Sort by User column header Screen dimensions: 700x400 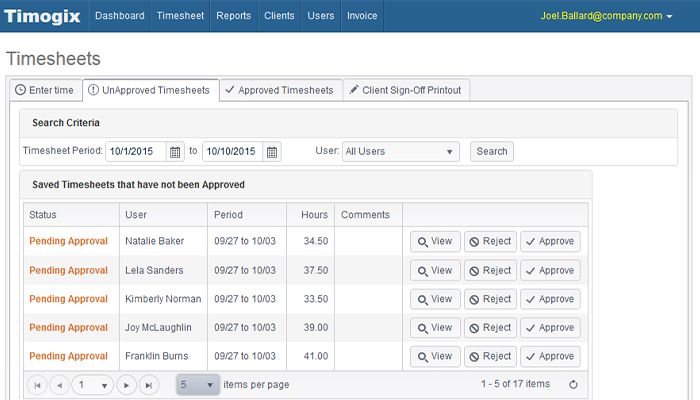pyautogui.click(x=163, y=215)
